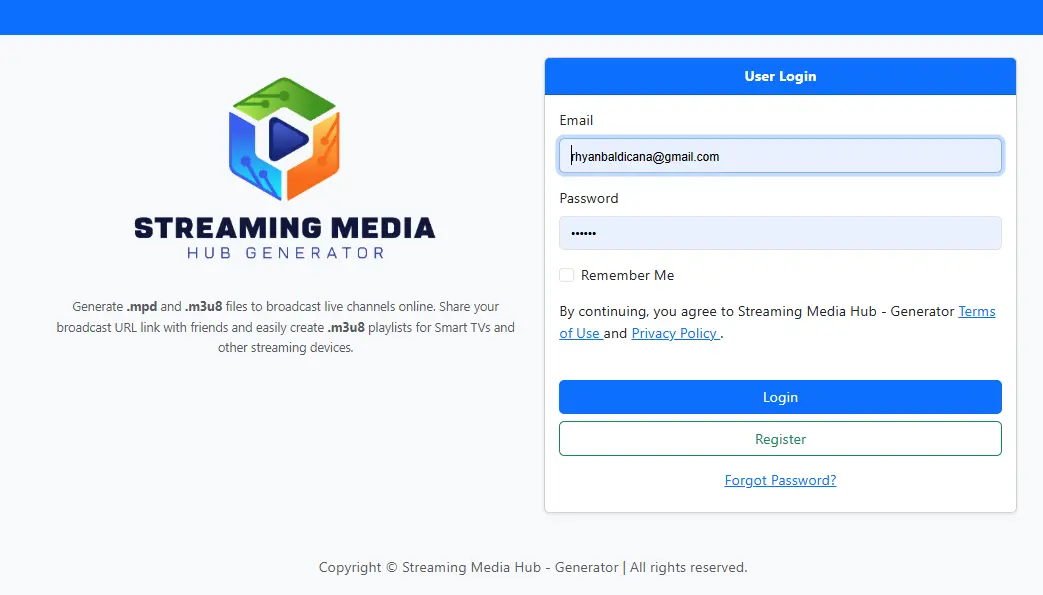Screen dimensions: 1043x595
Task: Click the HUB GENERATOR subtitle text
Action: click(x=285, y=253)
